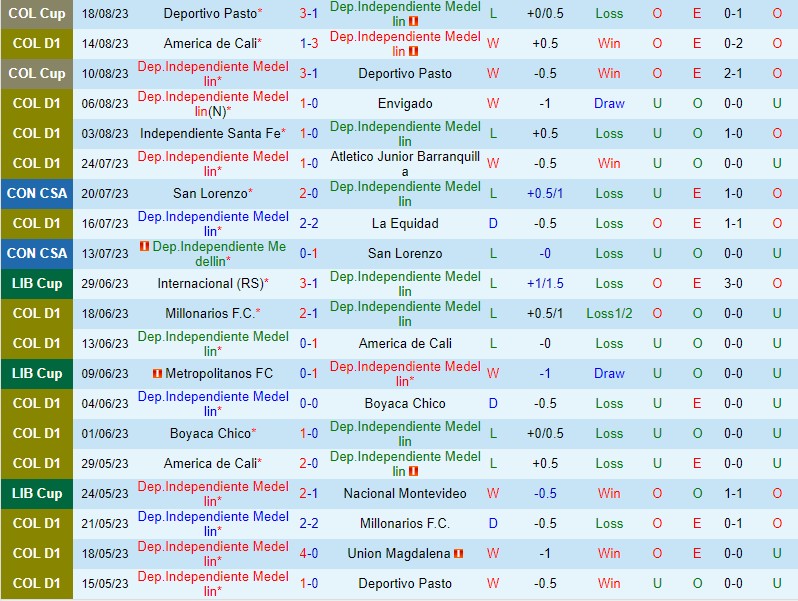Click the 4-0 score versus Union Magdalena

[x=309, y=553]
